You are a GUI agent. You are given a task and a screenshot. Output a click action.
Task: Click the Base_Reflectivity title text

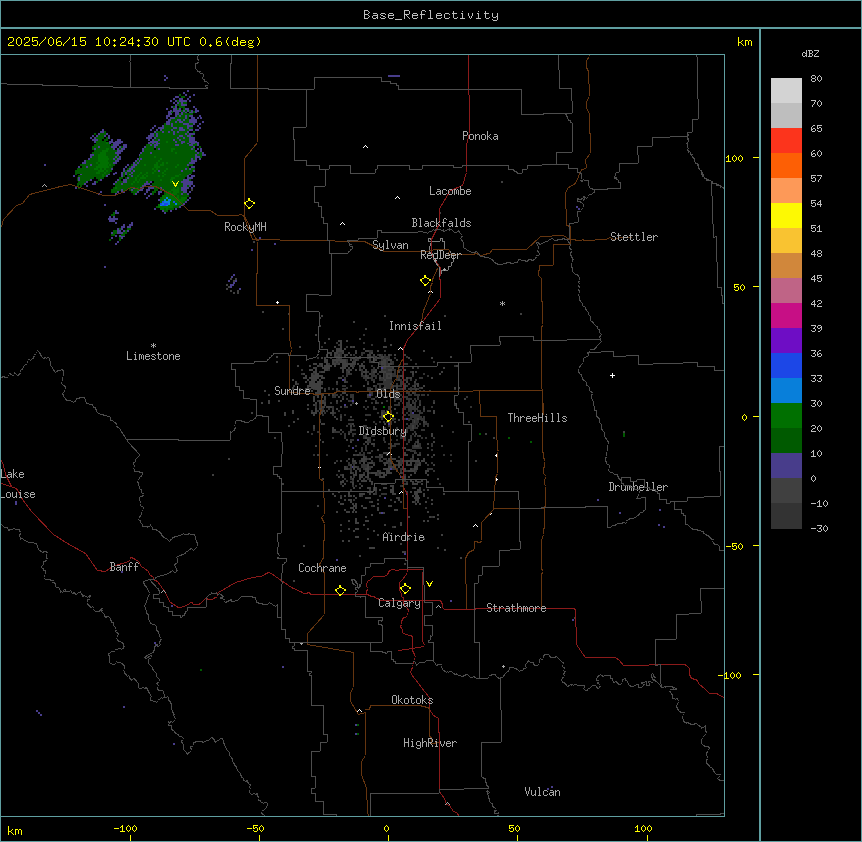pos(431,15)
